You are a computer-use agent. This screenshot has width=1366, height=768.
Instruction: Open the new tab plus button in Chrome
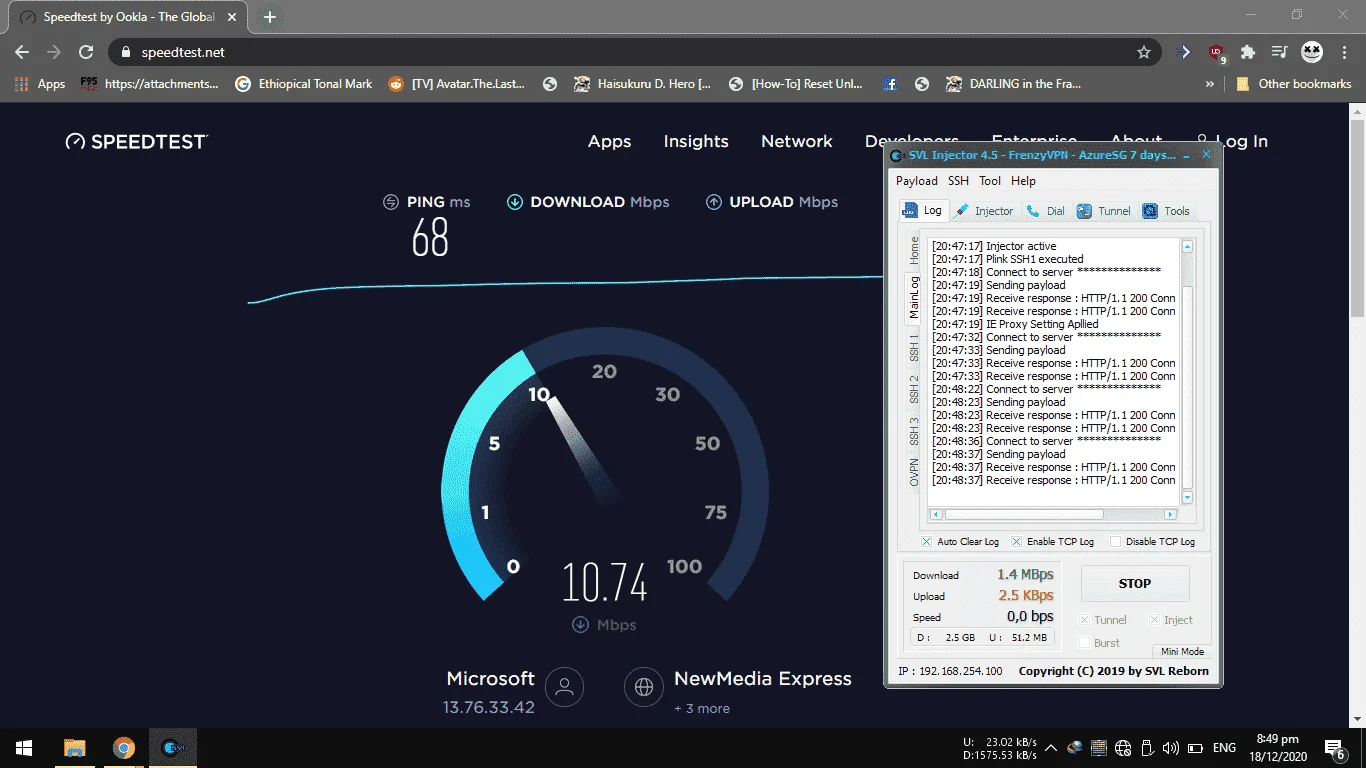(x=269, y=17)
